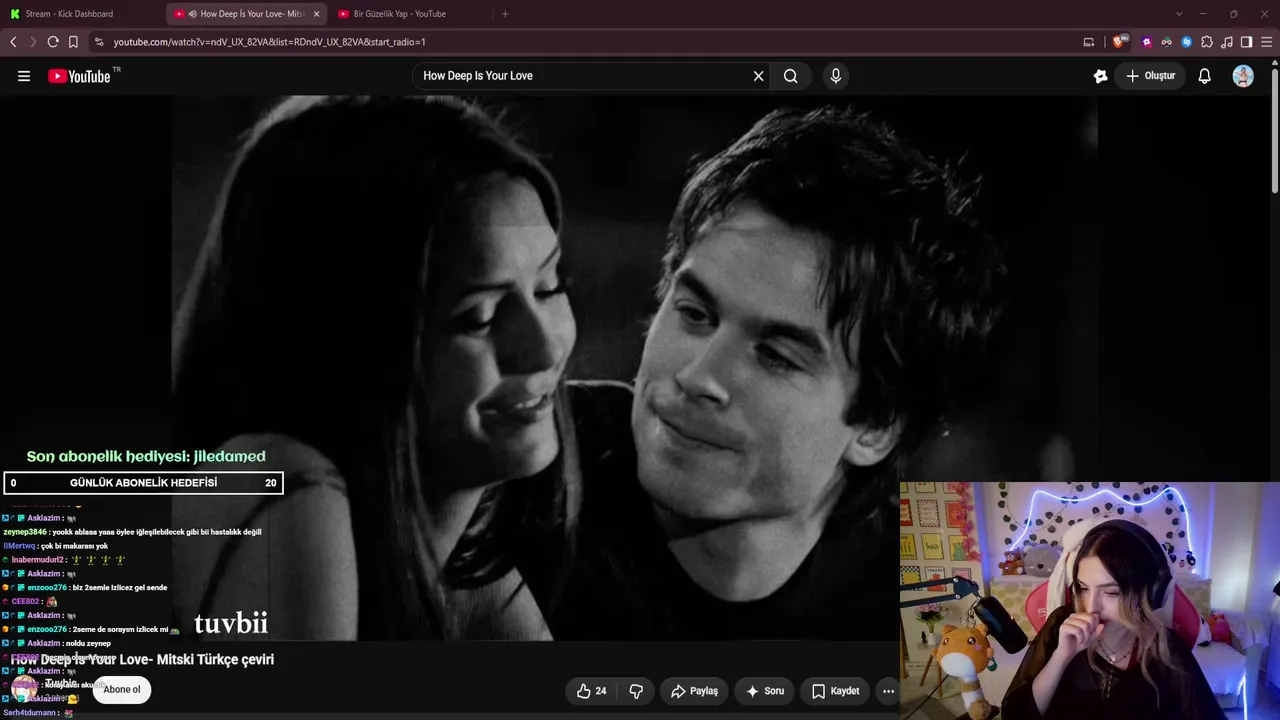
Task: Open the purple star extension
Action: [1147, 42]
